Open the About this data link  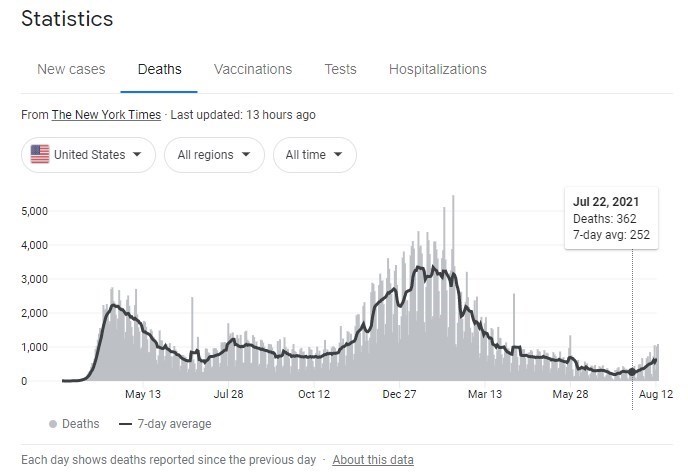(373, 460)
